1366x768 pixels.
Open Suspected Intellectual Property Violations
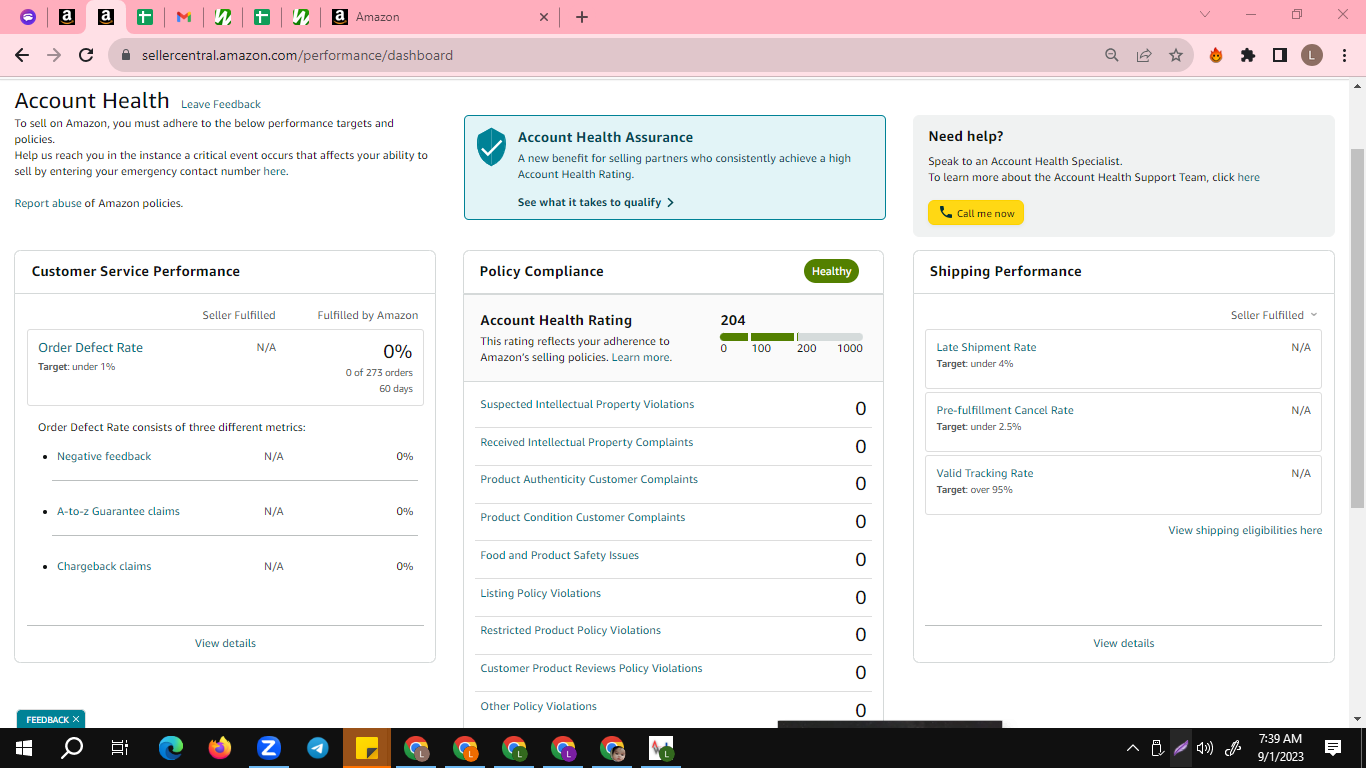click(x=587, y=405)
